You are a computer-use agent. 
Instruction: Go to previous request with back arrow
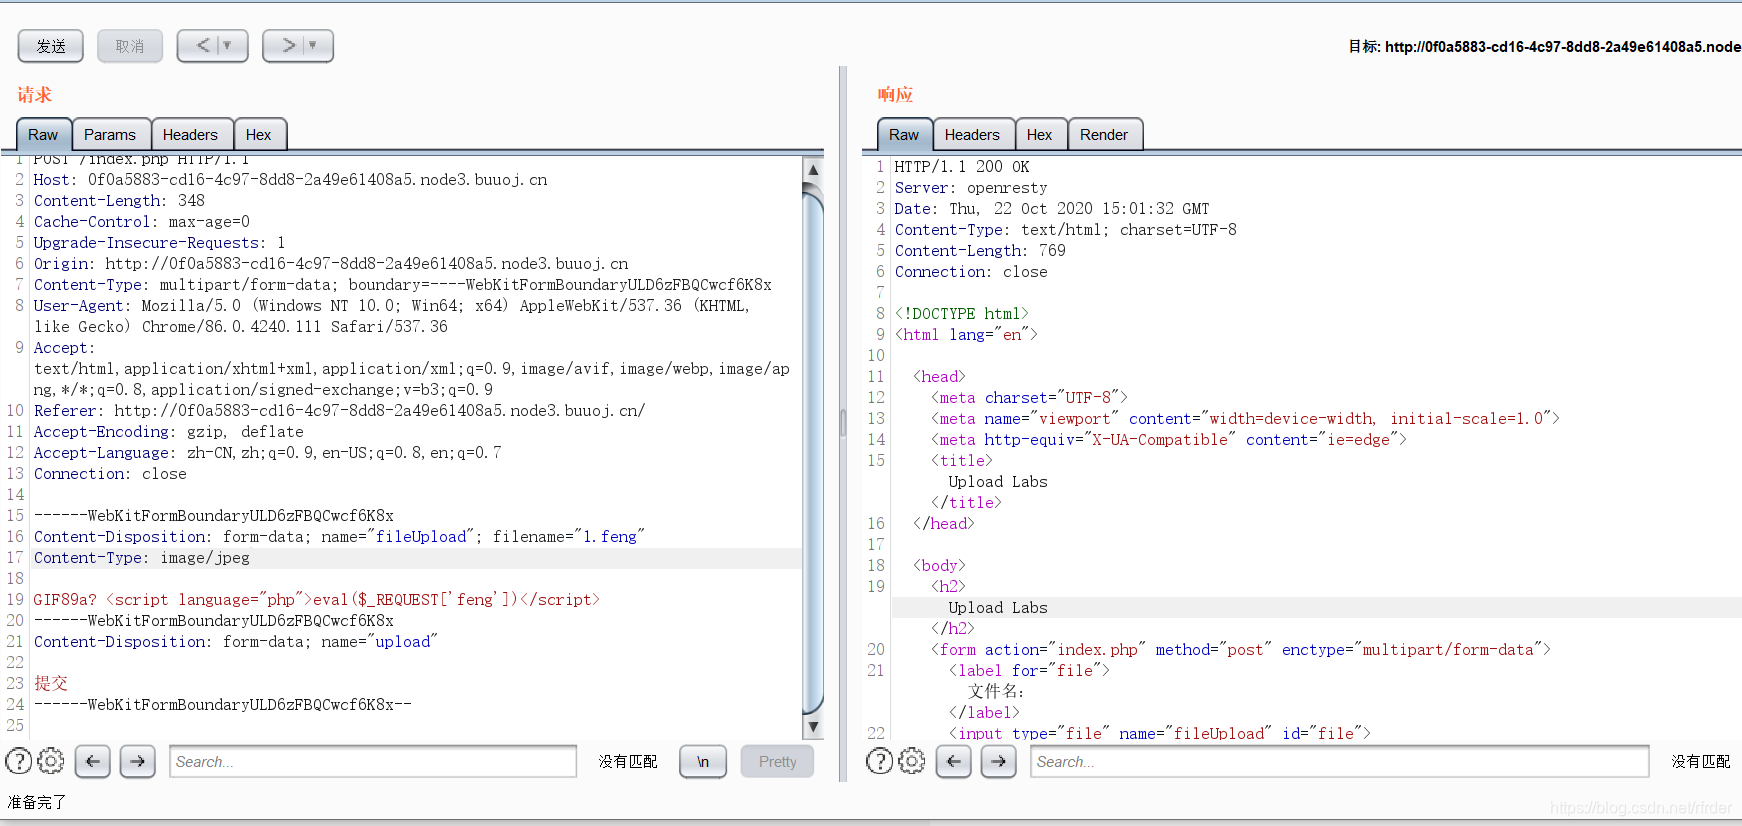point(203,46)
